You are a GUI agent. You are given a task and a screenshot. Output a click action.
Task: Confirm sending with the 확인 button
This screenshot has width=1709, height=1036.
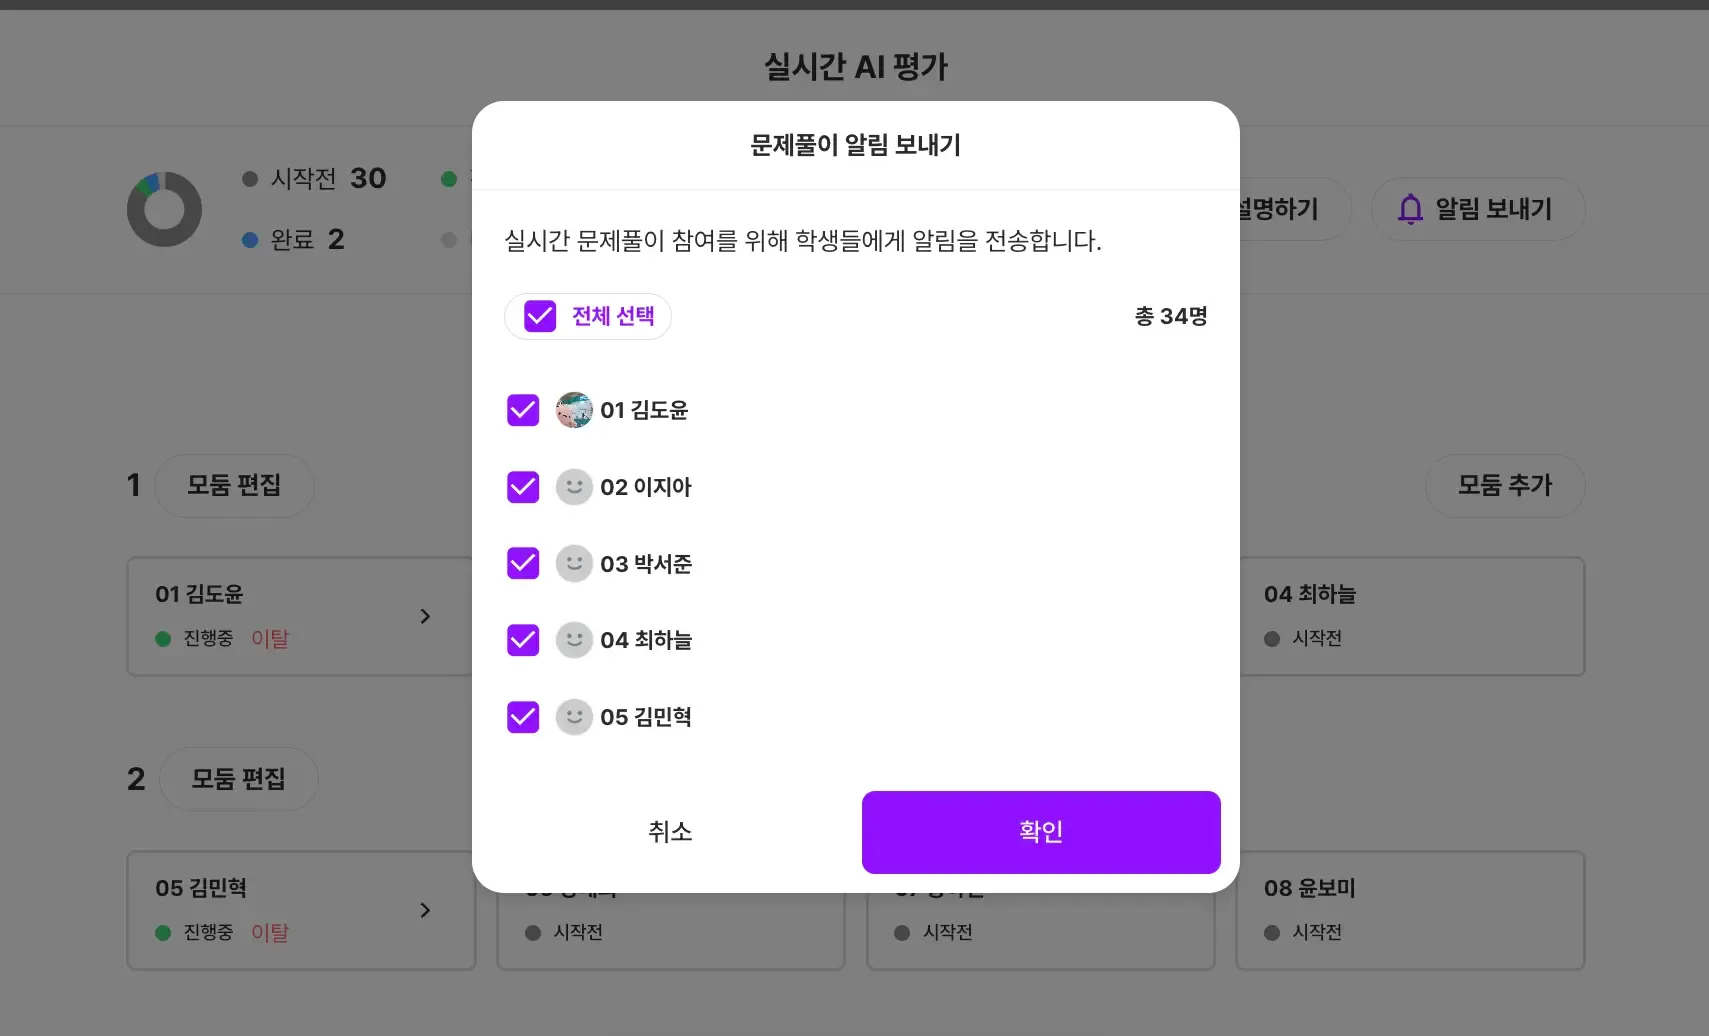(x=1041, y=832)
